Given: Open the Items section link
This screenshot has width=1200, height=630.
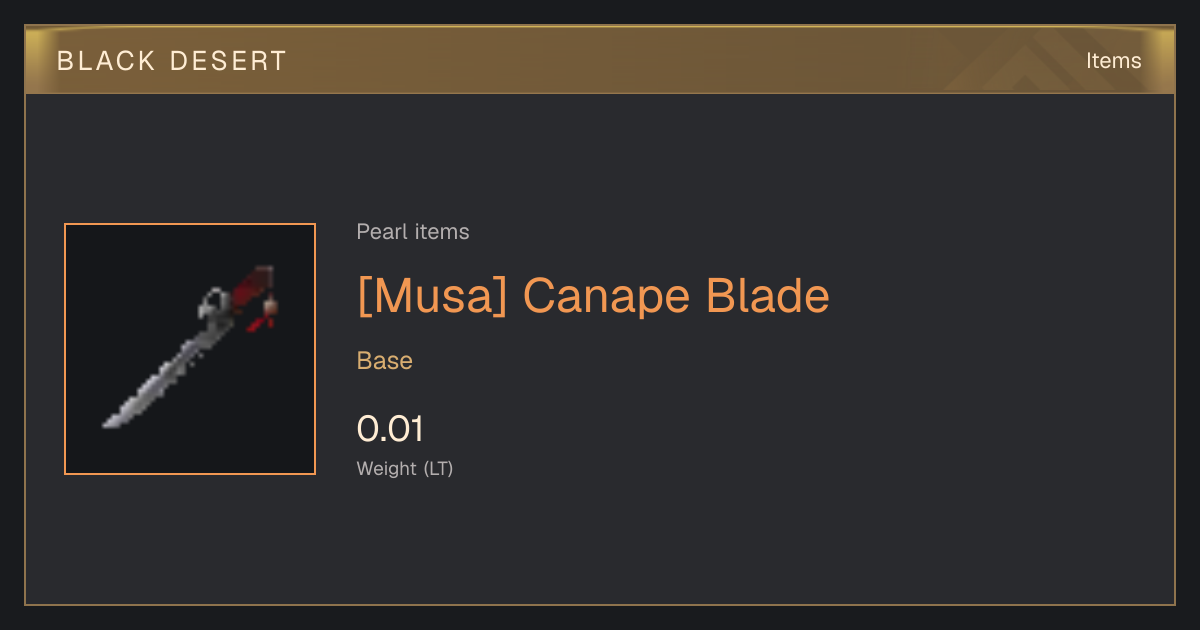Looking at the screenshot, I should (x=1113, y=61).
